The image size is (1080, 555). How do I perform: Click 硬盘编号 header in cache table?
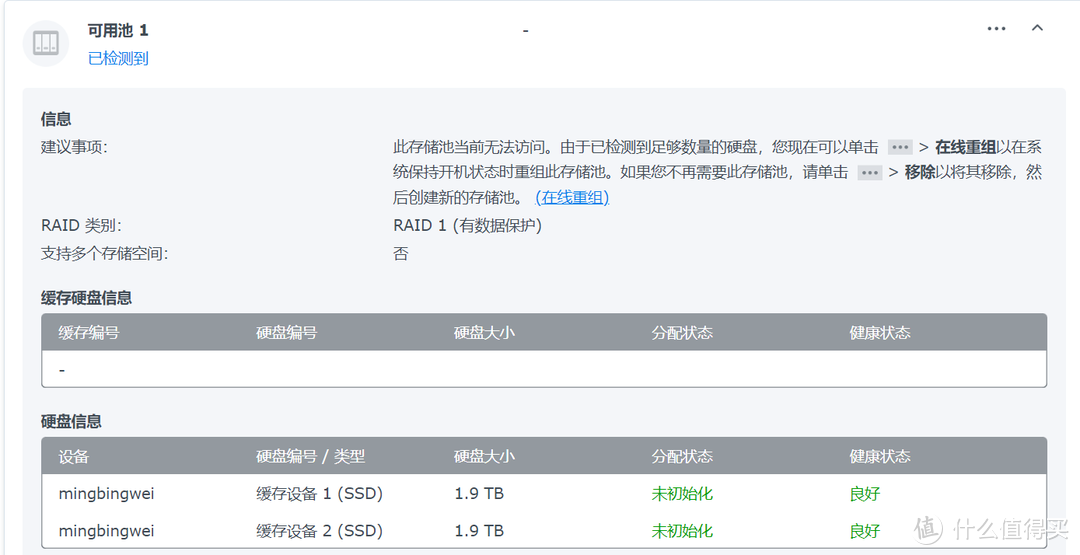coord(287,333)
